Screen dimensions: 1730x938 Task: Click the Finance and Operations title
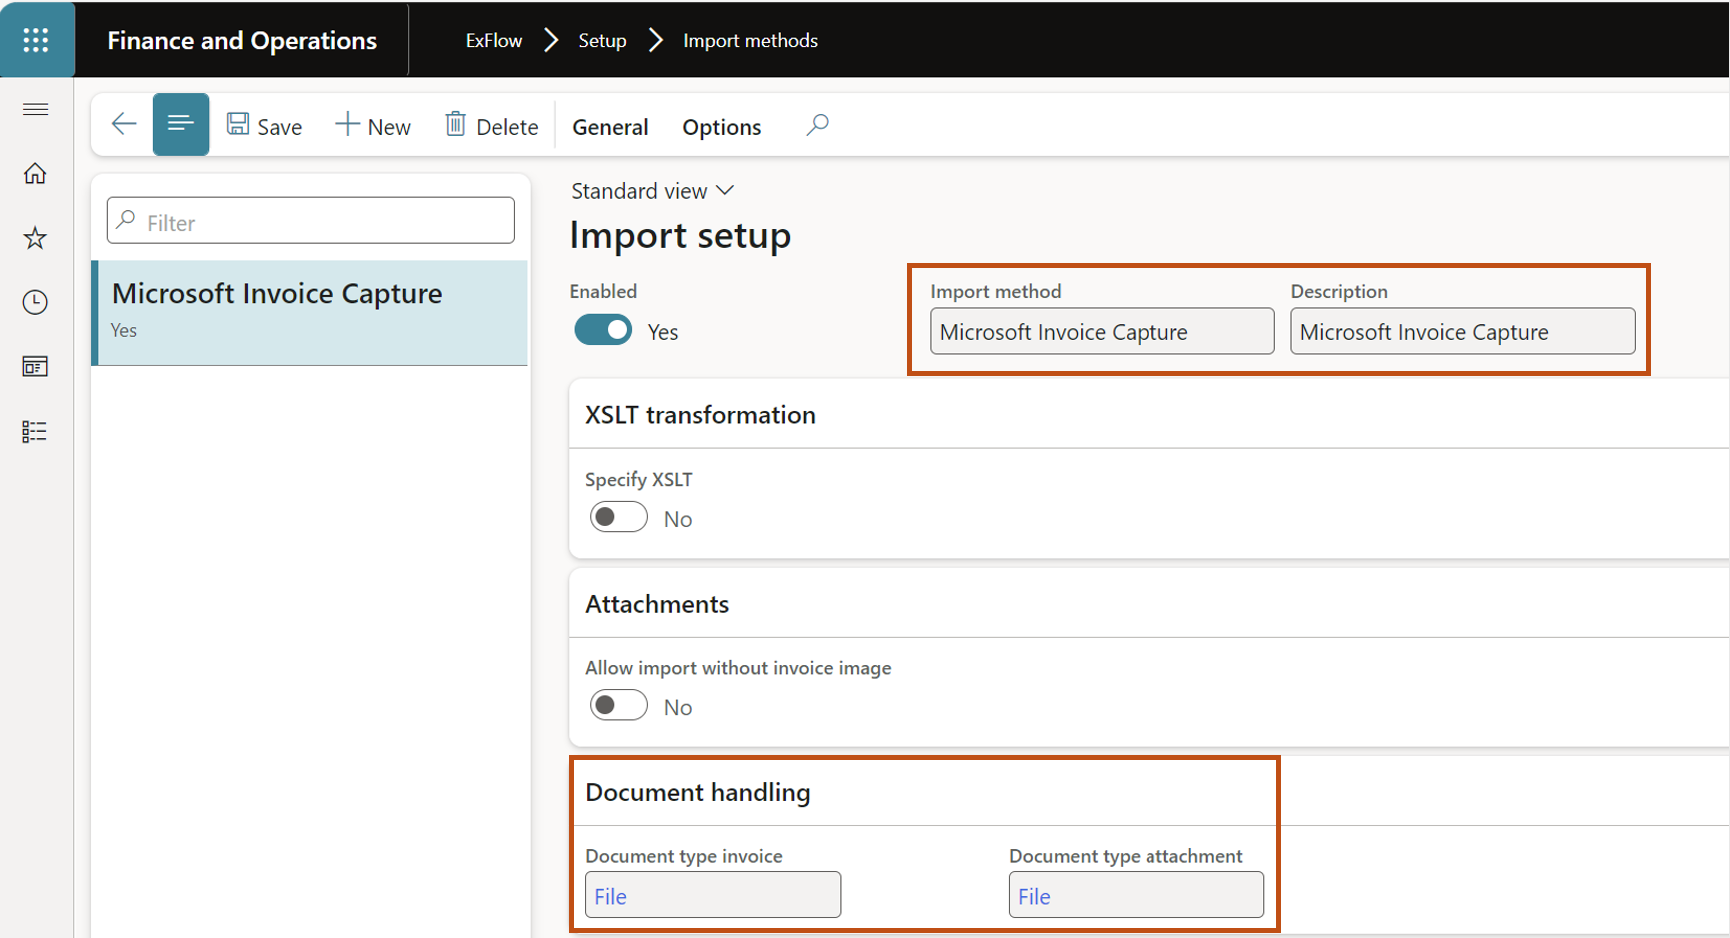(242, 41)
